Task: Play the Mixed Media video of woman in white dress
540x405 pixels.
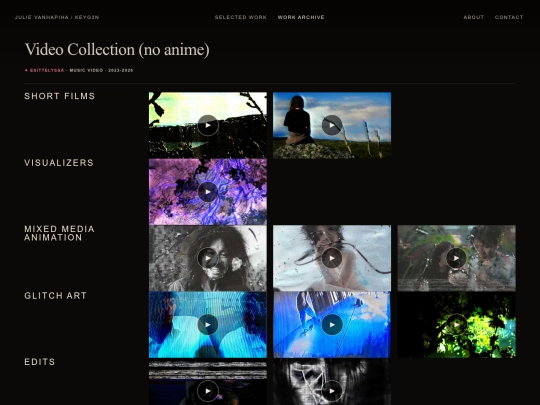Action: [332, 258]
